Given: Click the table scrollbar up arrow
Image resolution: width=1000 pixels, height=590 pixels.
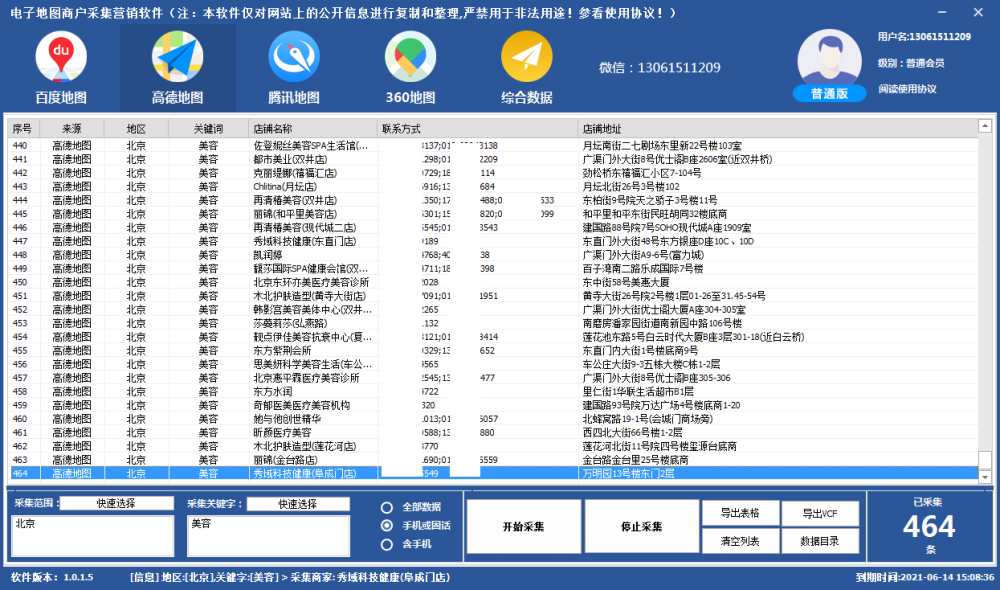Looking at the screenshot, I should click(985, 126).
